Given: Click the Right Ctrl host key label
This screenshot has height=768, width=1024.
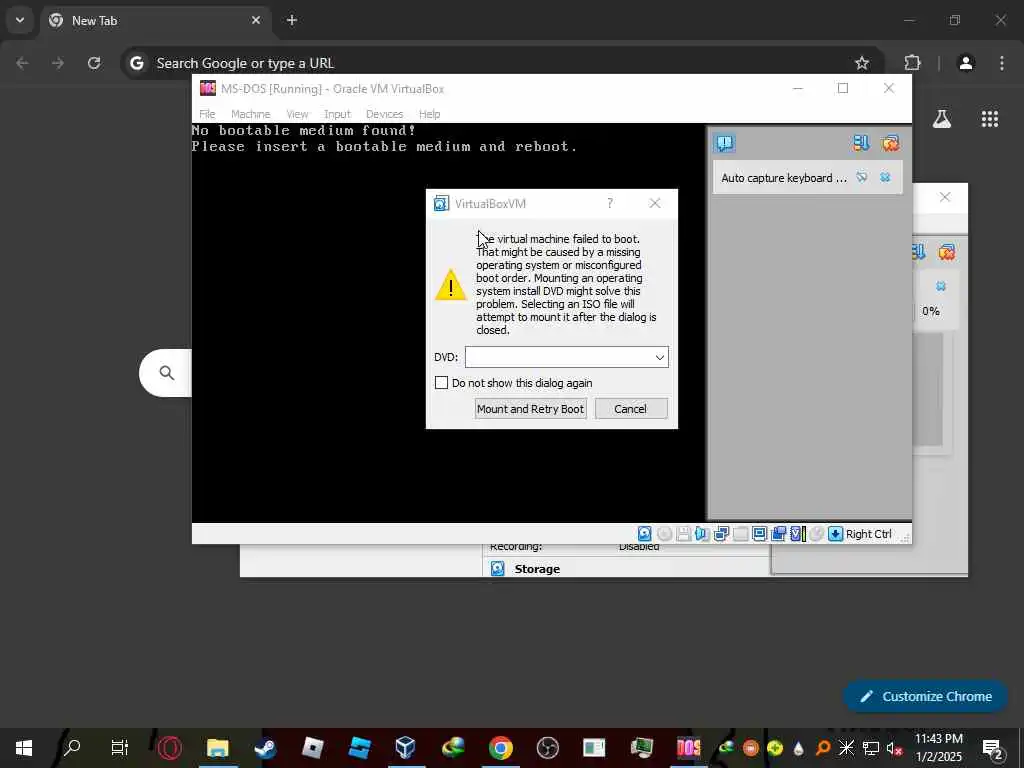Looking at the screenshot, I should [x=868, y=534].
